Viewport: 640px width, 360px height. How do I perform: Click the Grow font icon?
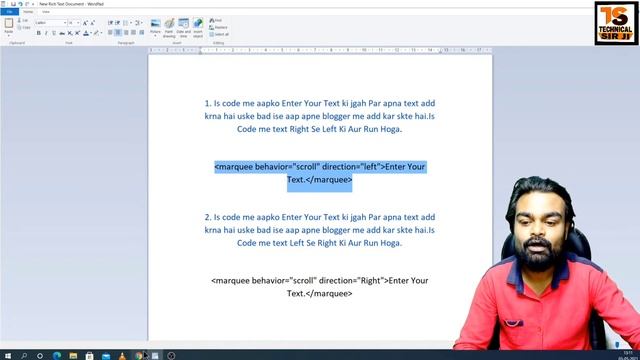click(85, 23)
